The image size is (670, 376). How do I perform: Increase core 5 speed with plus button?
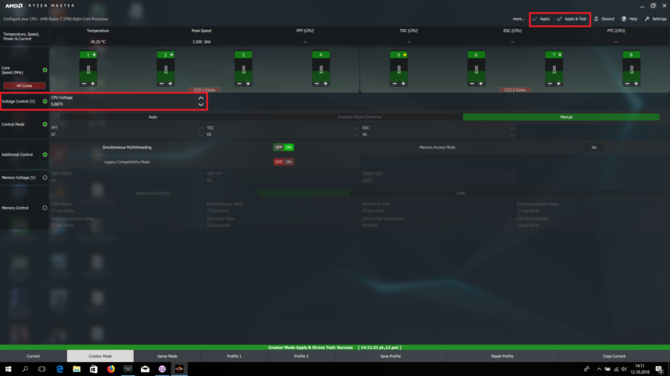click(403, 84)
